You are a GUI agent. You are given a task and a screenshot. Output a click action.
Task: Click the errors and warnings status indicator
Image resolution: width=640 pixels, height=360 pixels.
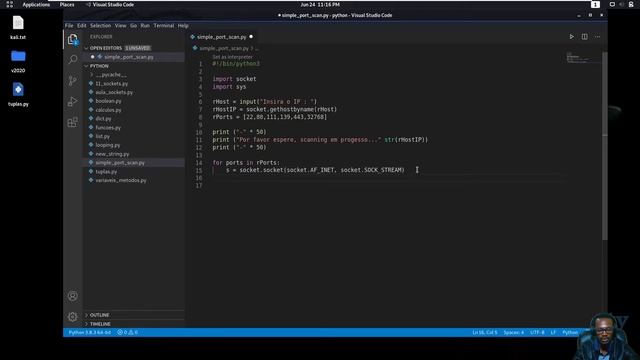pyautogui.click(x=128, y=332)
